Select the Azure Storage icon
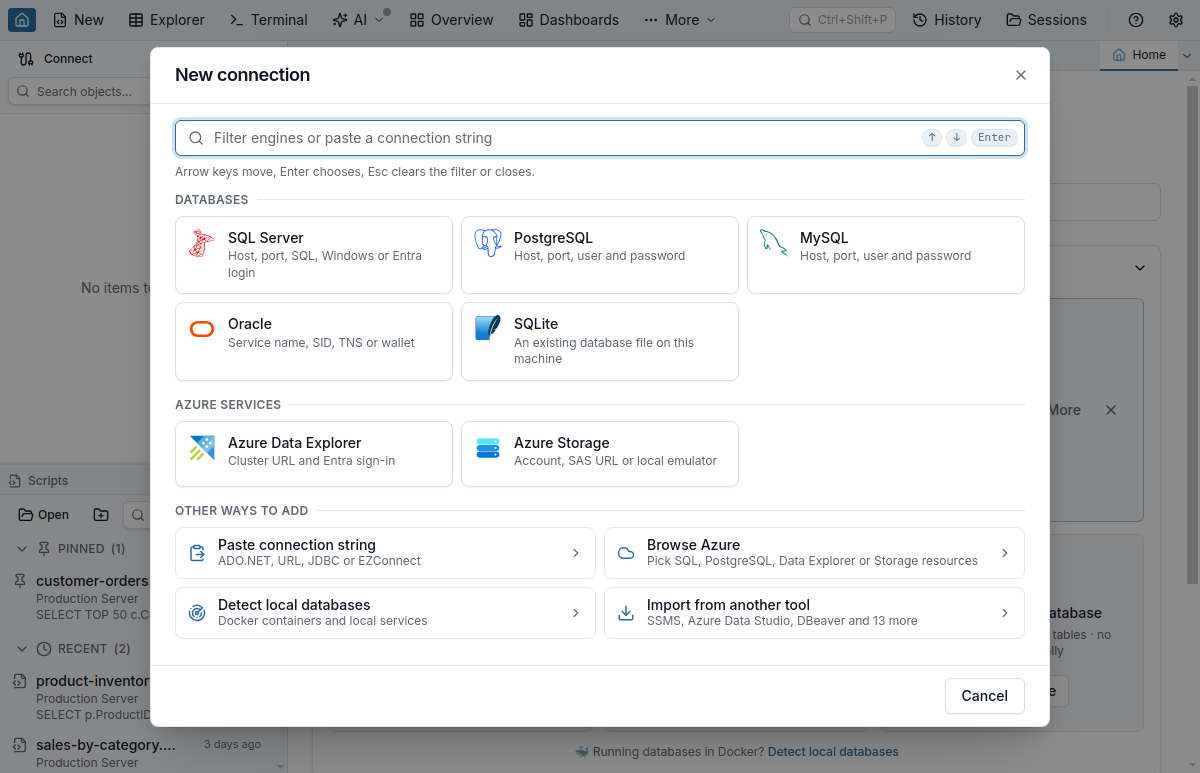Viewport: 1200px width, 773px height. (488, 448)
